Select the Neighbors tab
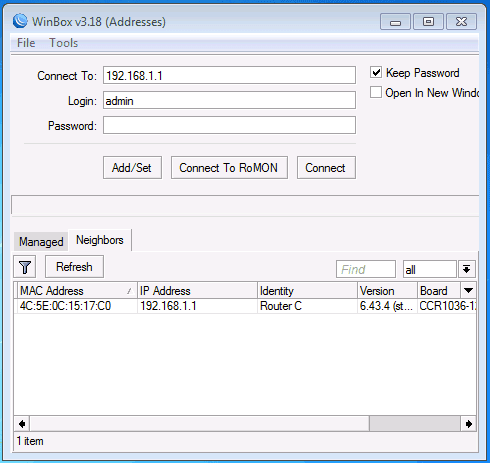 [x=100, y=240]
